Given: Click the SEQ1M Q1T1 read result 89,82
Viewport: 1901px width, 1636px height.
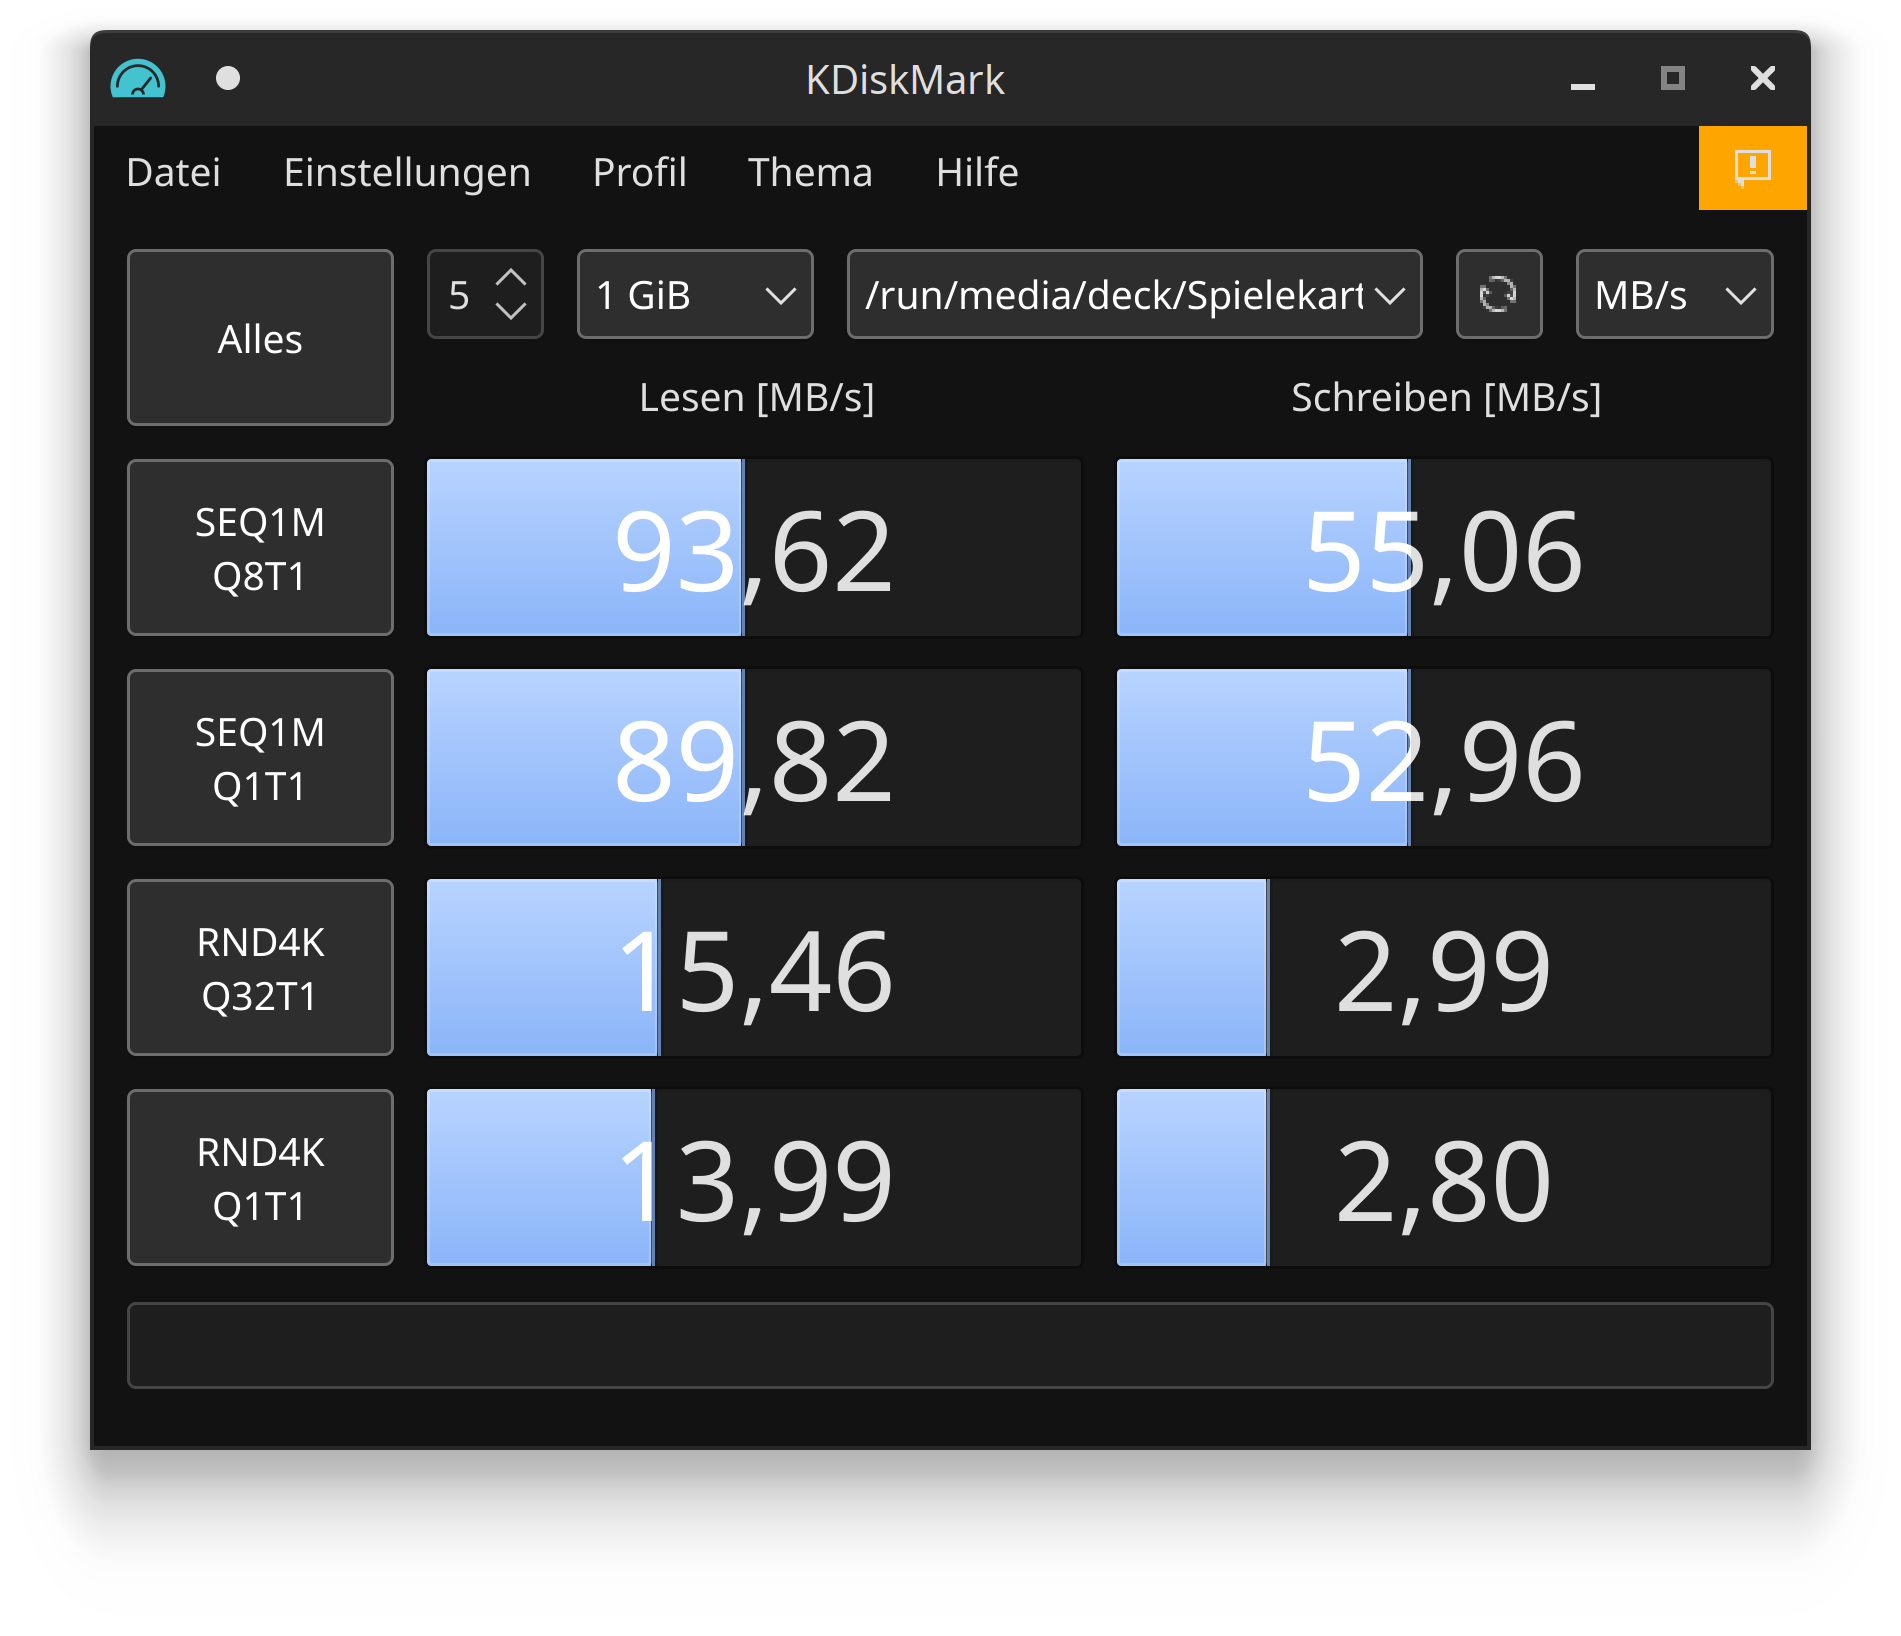Looking at the screenshot, I should pyautogui.click(x=754, y=758).
